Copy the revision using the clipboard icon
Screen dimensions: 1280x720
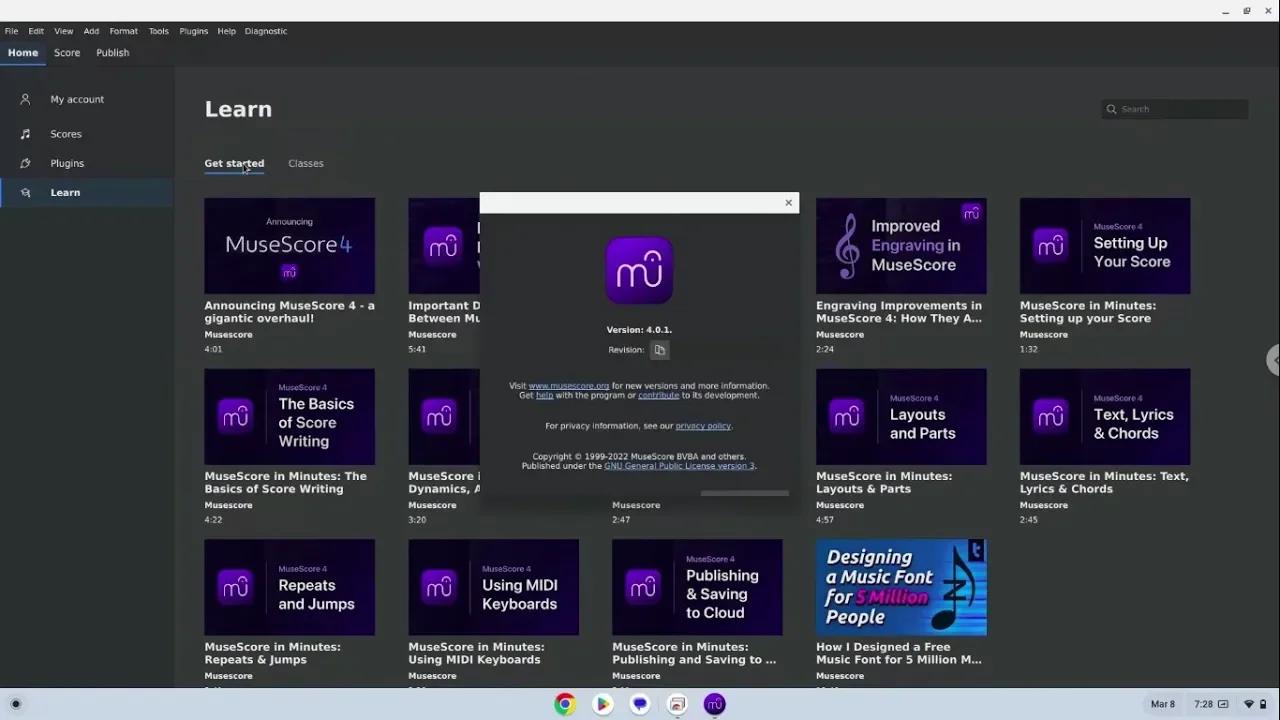[x=659, y=350]
